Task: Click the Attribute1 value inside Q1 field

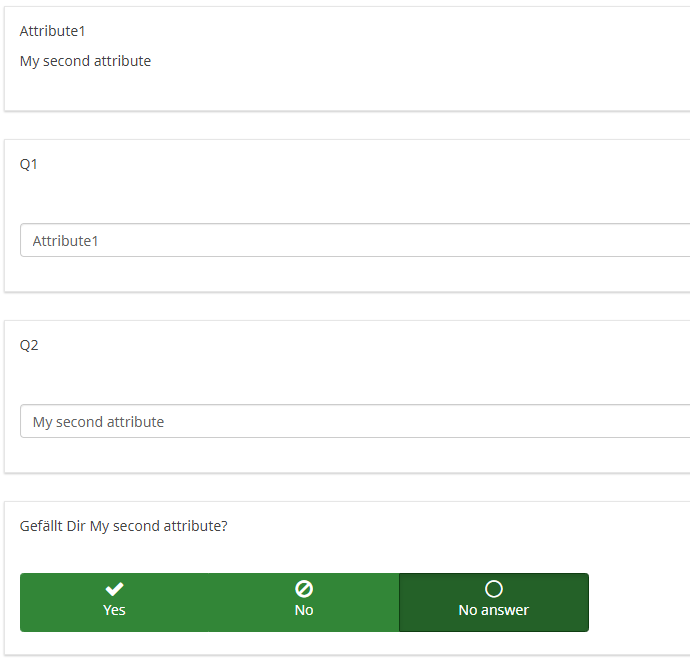Action: click(x=65, y=241)
